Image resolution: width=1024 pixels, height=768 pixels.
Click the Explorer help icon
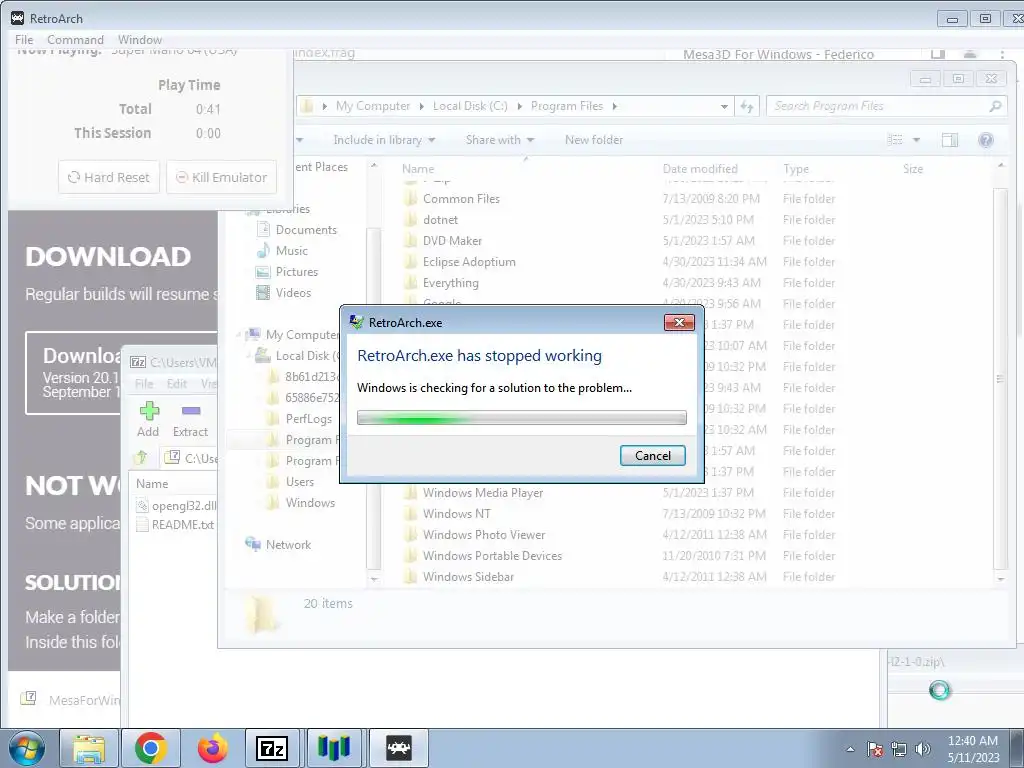pyautogui.click(x=985, y=140)
